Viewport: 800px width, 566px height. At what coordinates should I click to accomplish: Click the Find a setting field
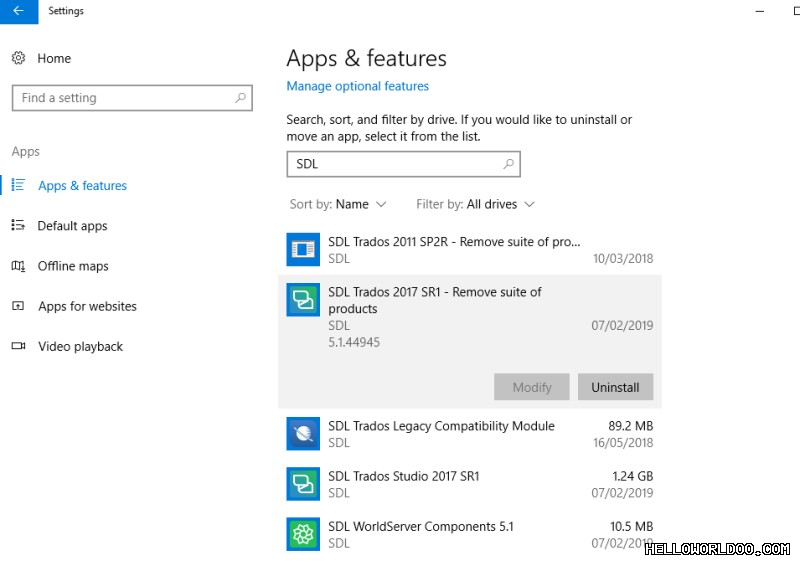[x=132, y=97]
